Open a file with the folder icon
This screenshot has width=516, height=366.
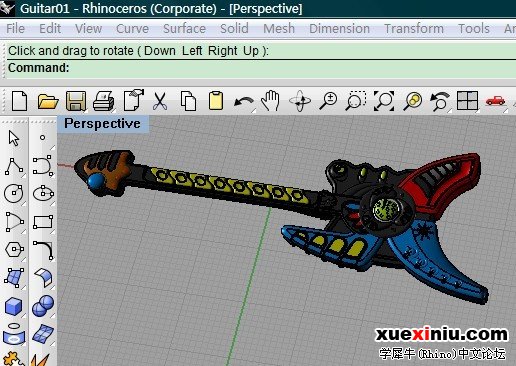(48, 101)
